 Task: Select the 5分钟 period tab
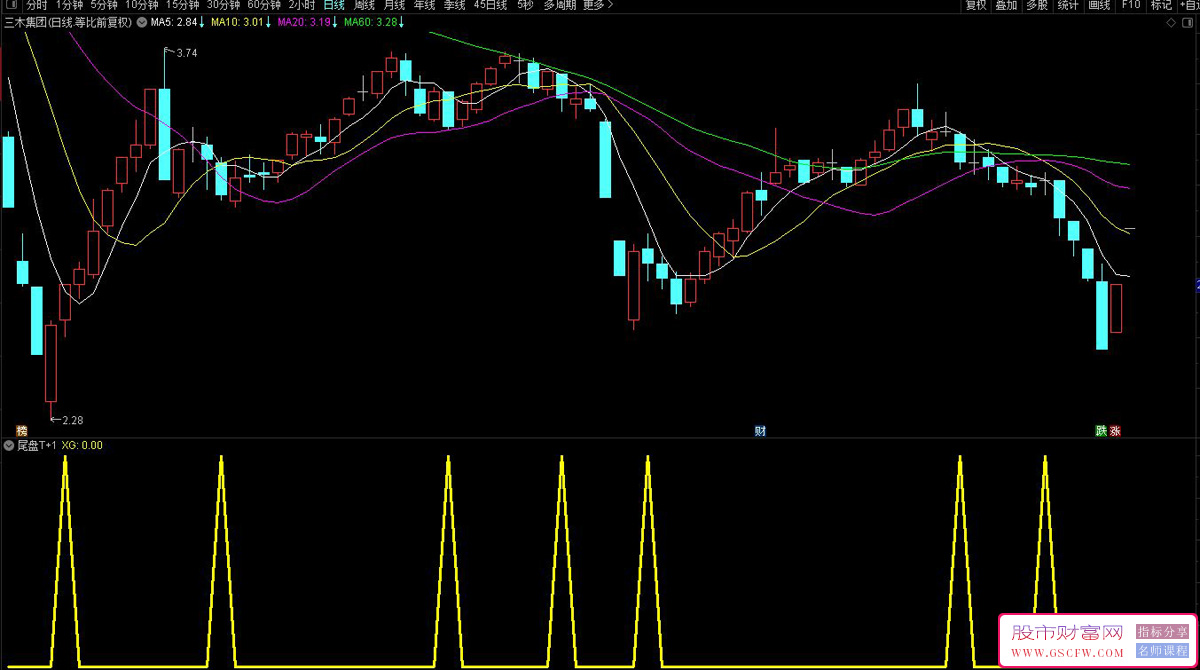tap(104, 5)
